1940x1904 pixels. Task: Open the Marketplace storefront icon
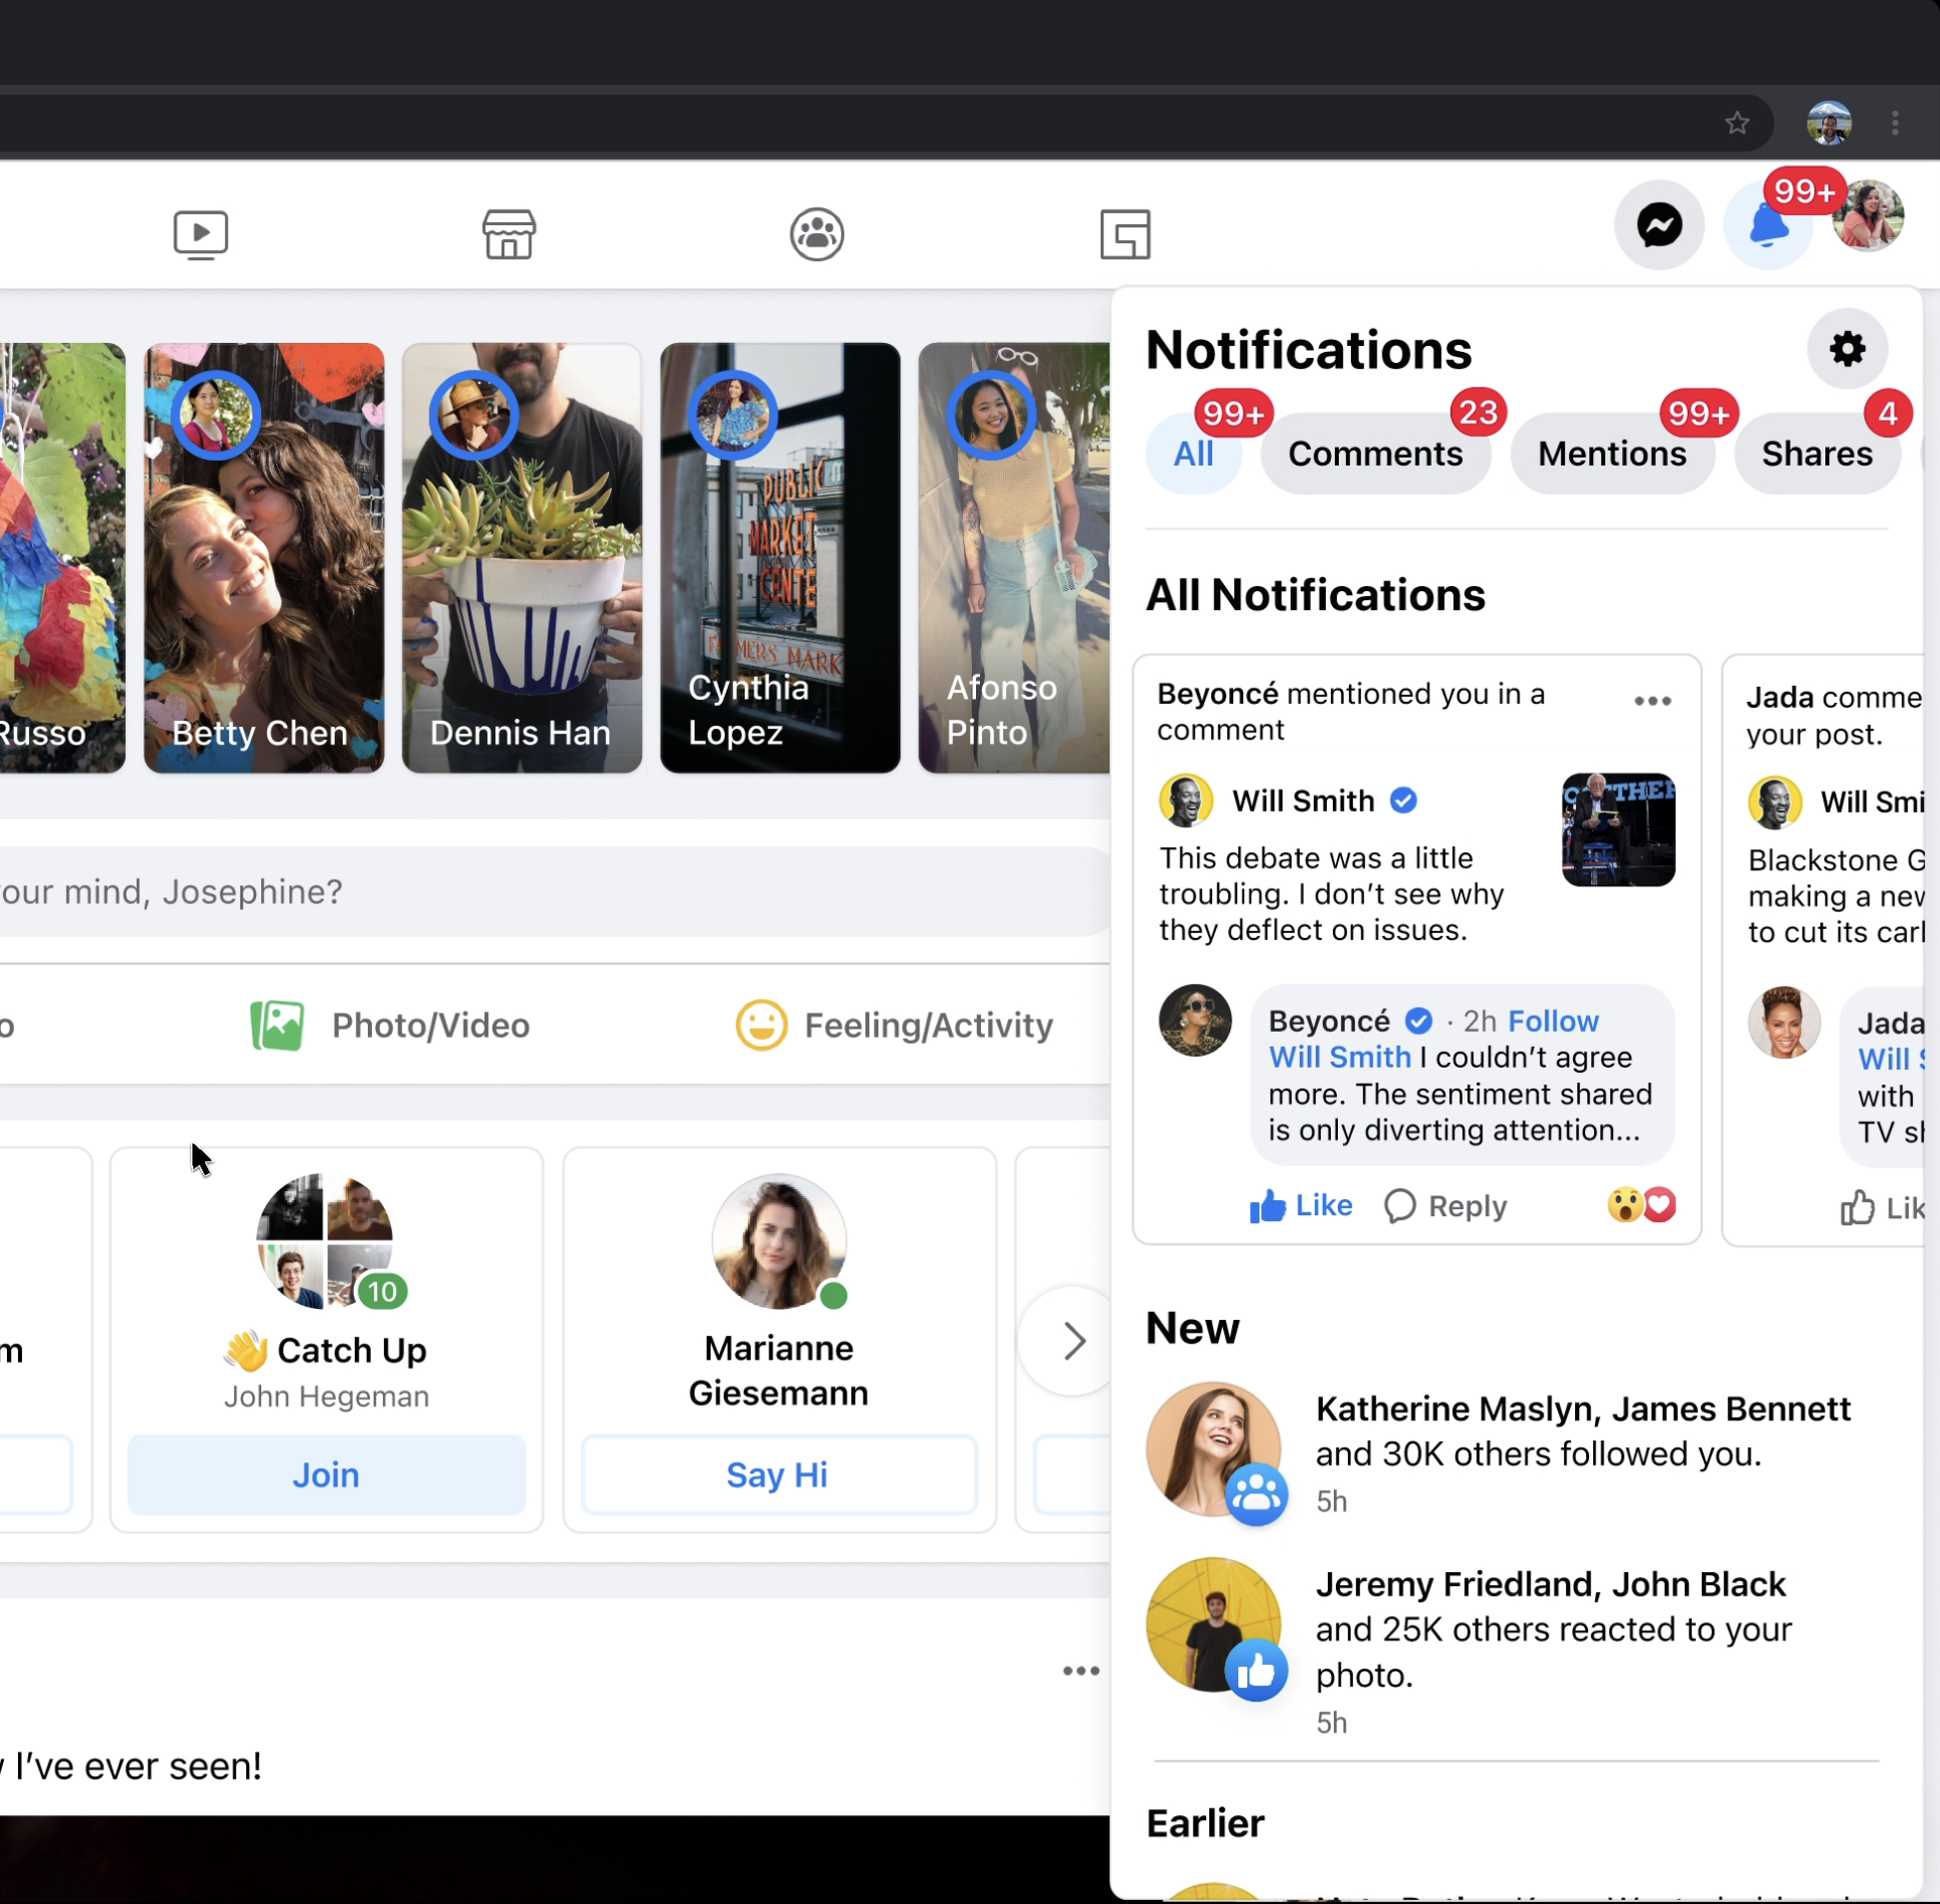pos(509,234)
